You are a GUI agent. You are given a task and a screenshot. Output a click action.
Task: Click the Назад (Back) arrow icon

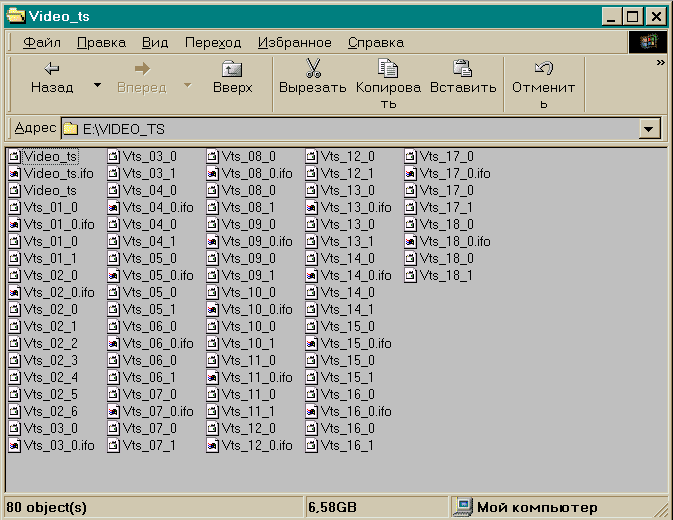click(52, 68)
